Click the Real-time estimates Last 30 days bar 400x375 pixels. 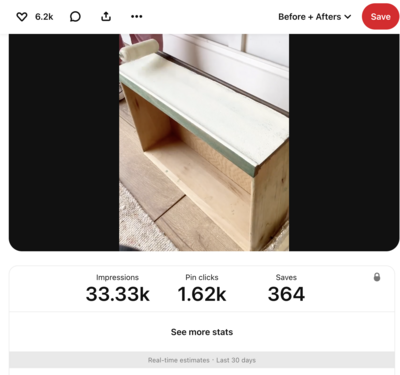click(x=202, y=360)
